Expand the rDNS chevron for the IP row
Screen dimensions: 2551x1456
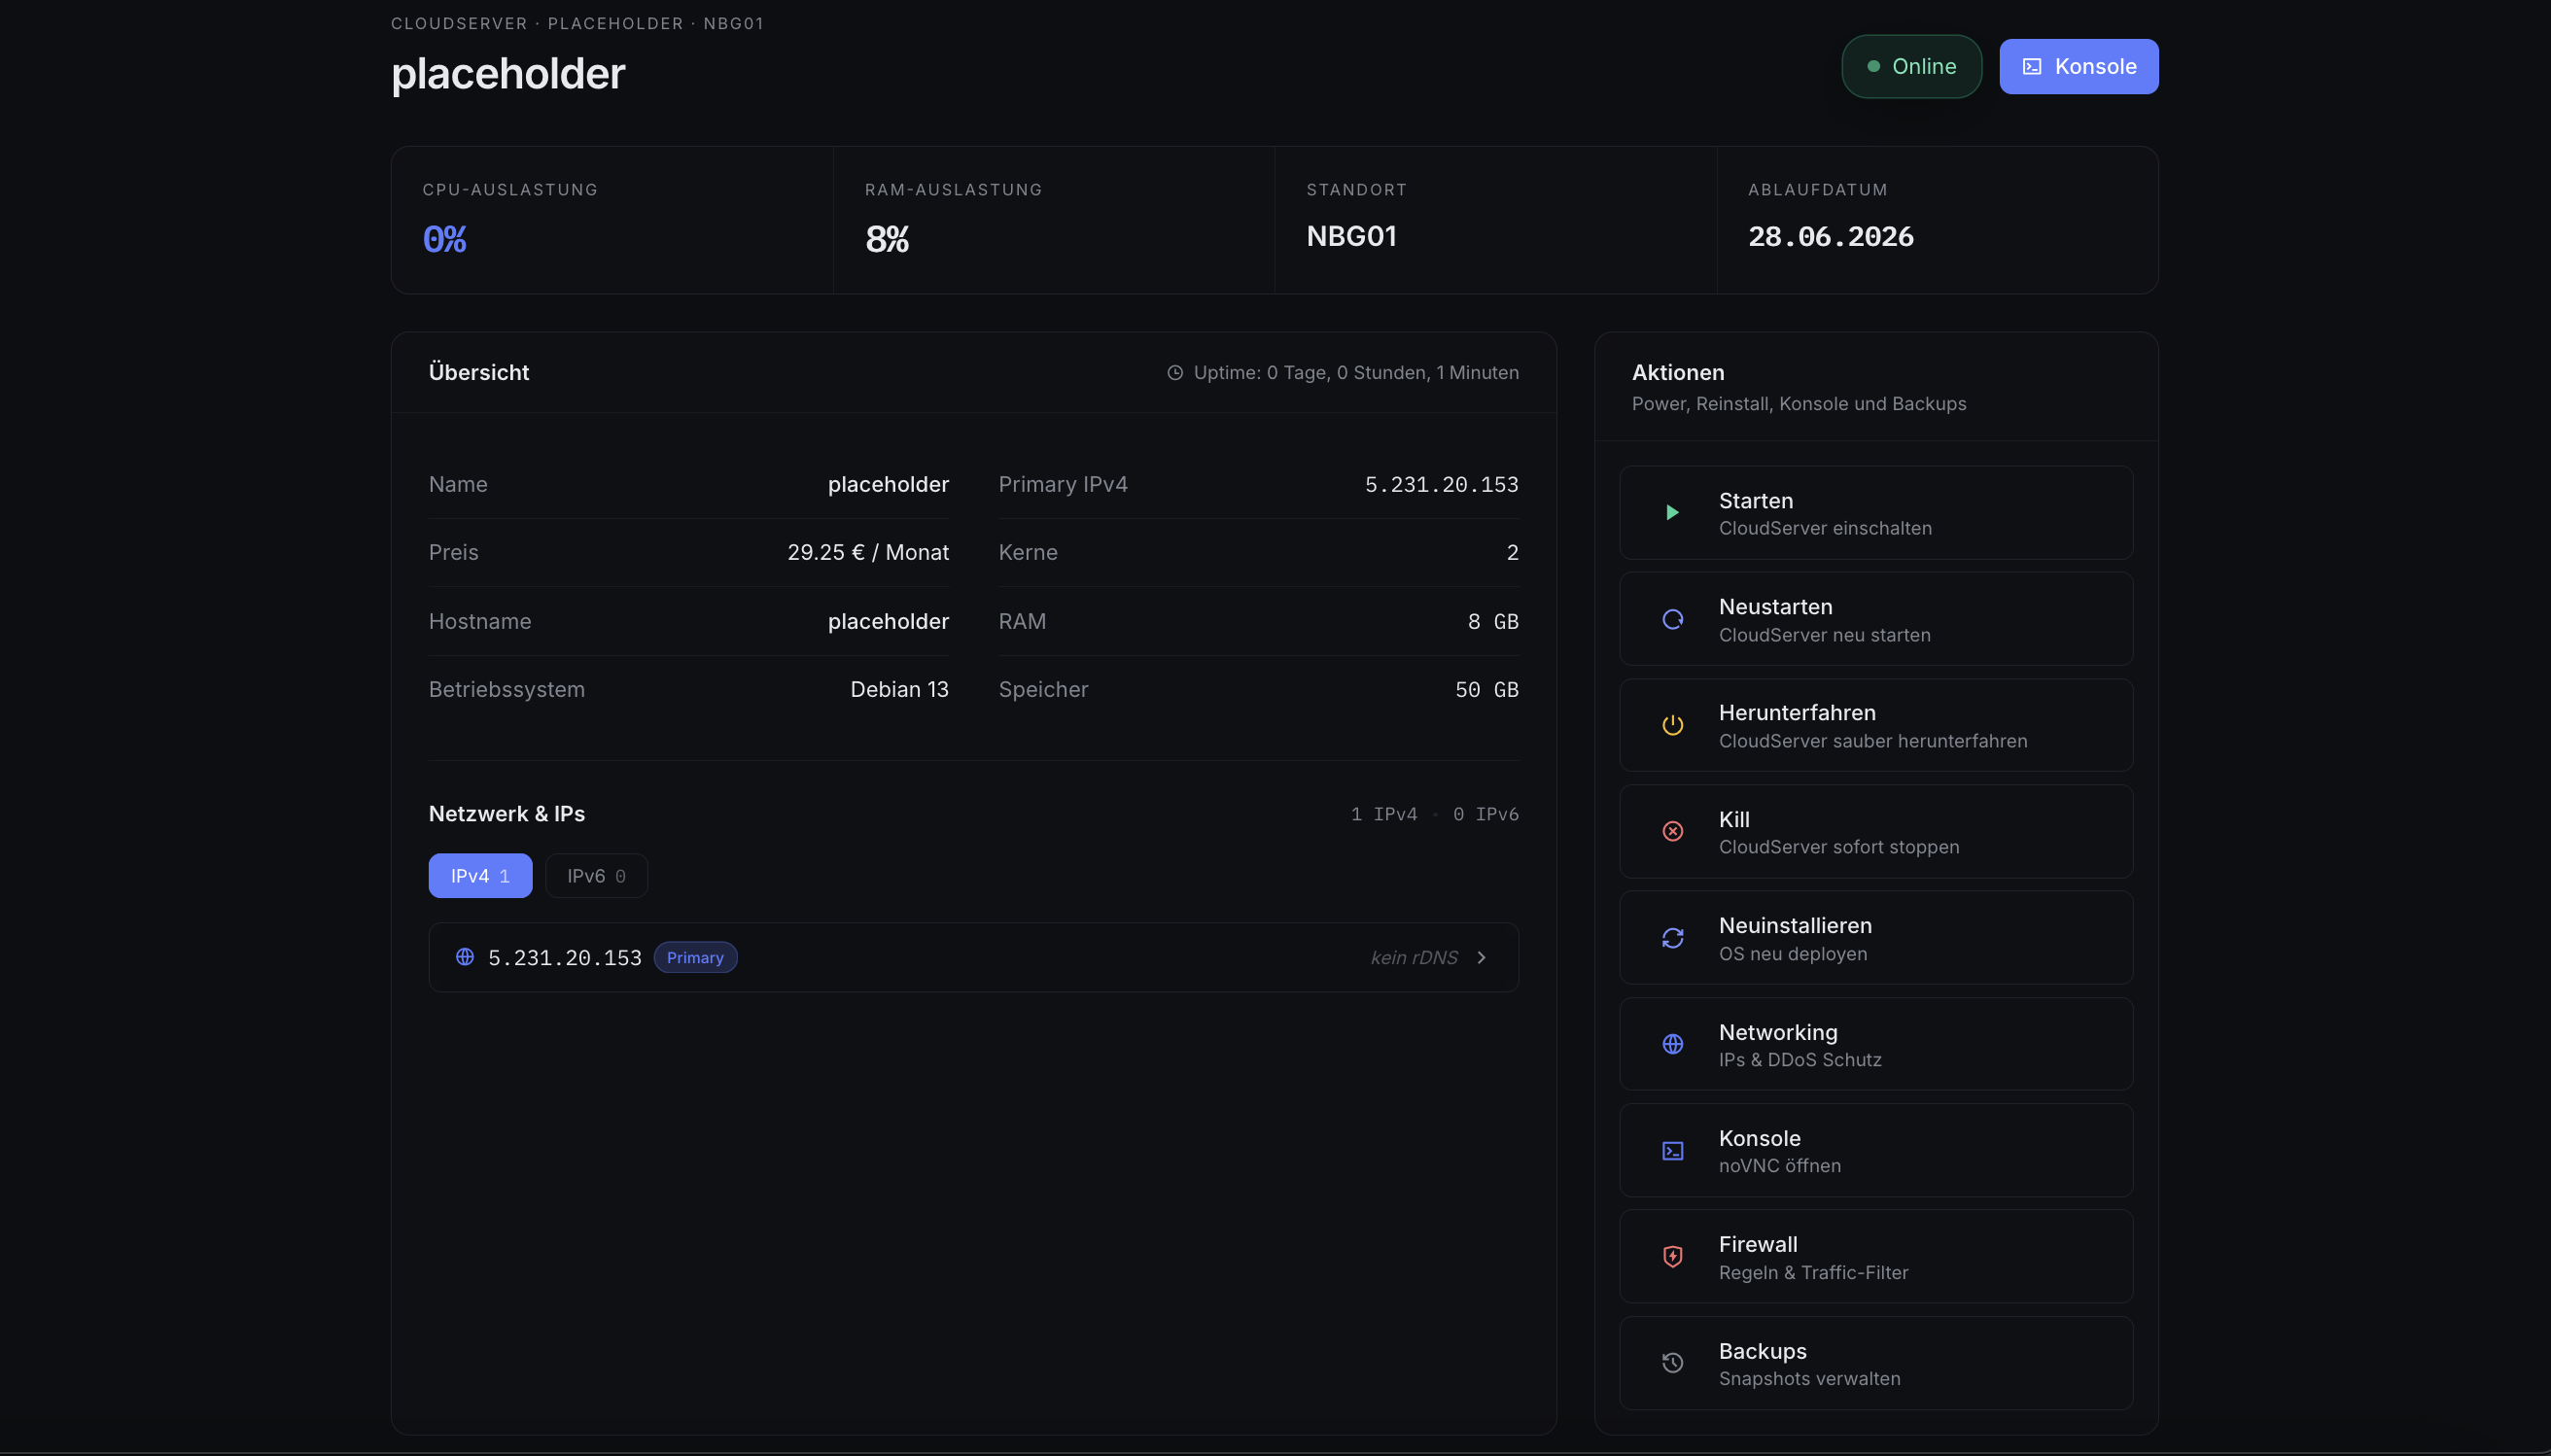click(1481, 958)
